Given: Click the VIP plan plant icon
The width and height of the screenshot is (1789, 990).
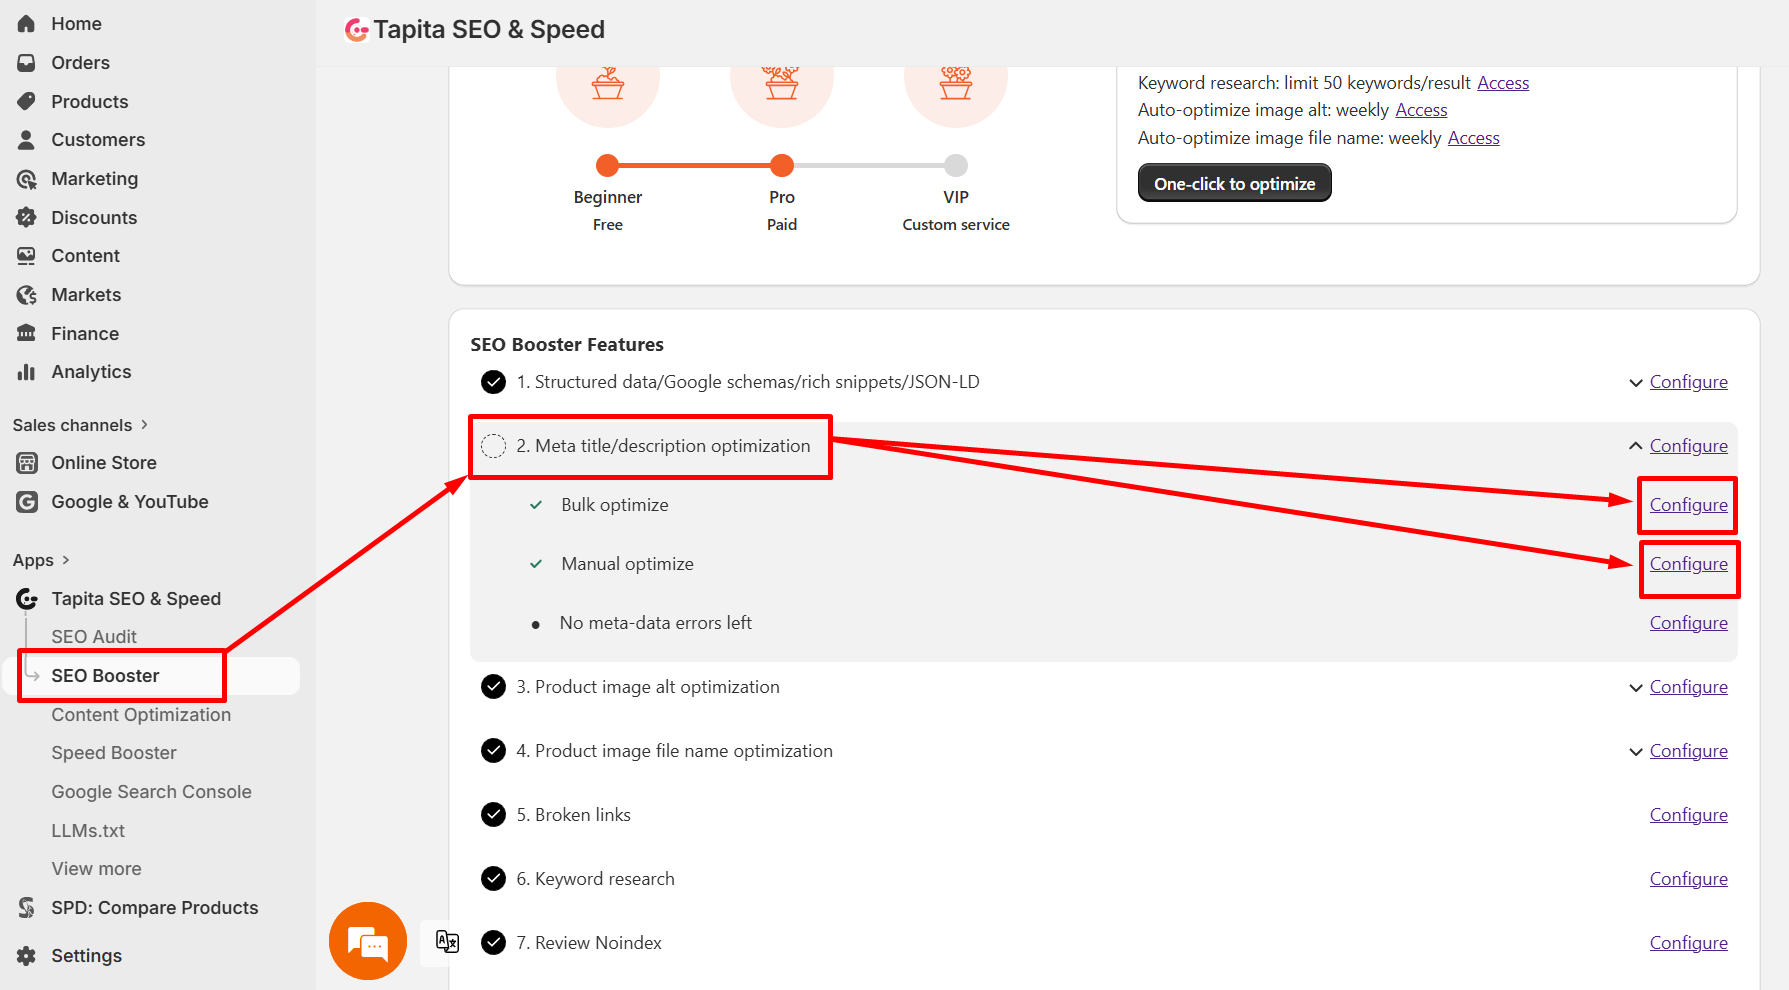Looking at the screenshot, I should (956, 84).
